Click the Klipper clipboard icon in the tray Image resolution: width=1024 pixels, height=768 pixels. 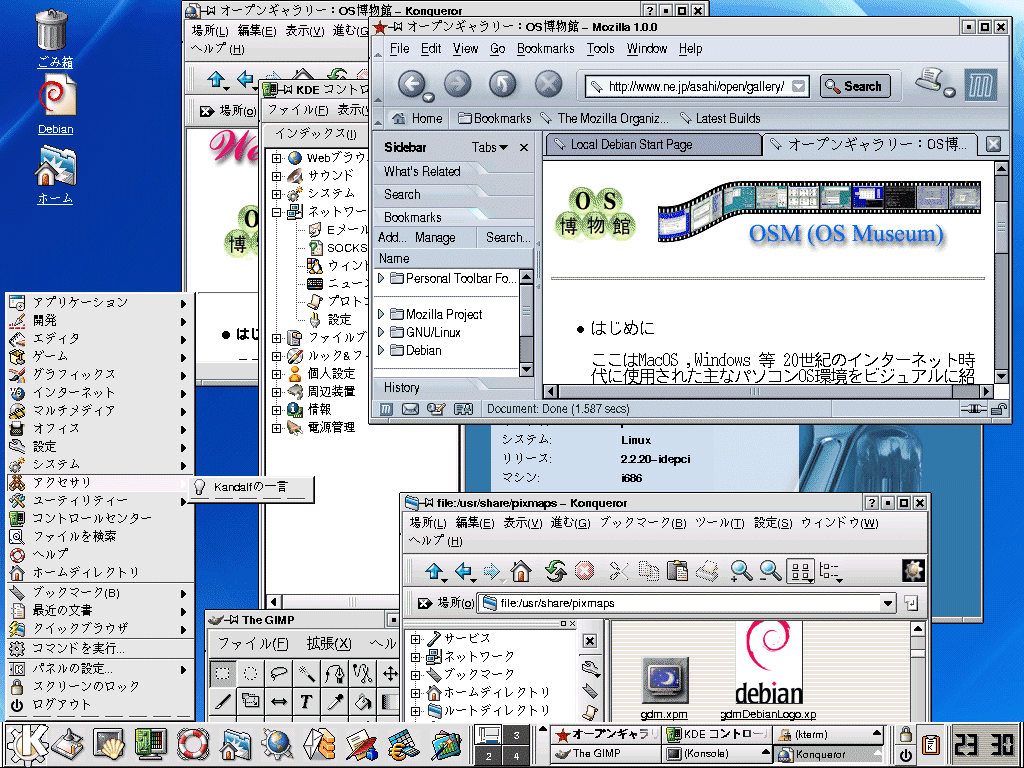[x=930, y=744]
